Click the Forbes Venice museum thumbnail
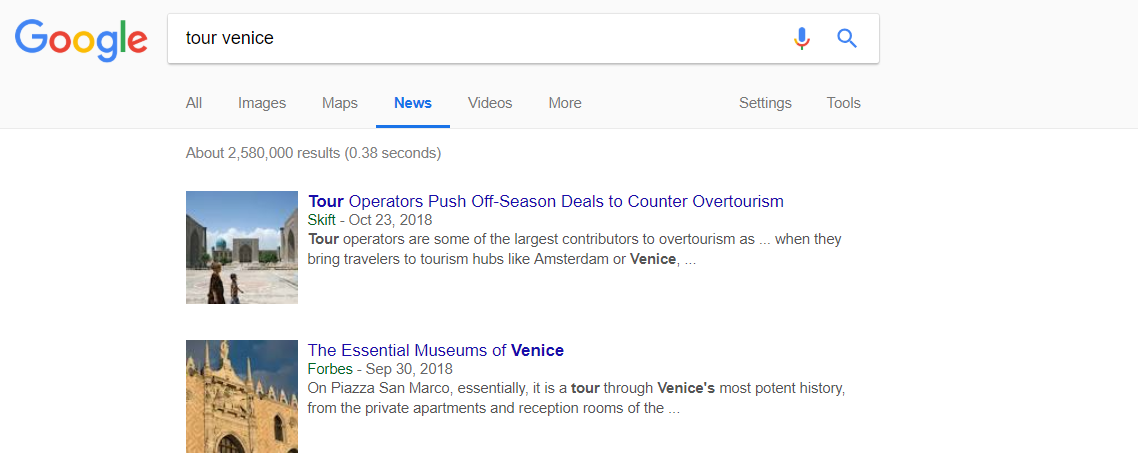This screenshot has height=476, width=1138. click(x=242, y=396)
